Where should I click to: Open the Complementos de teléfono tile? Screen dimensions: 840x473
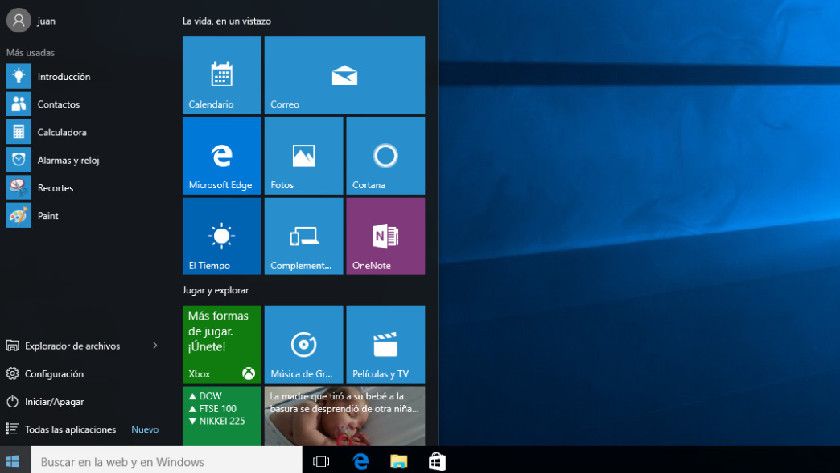click(304, 236)
